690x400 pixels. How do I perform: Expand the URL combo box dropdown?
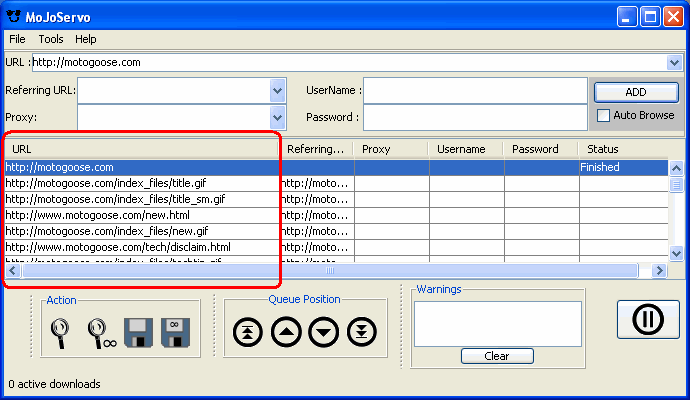click(674, 62)
